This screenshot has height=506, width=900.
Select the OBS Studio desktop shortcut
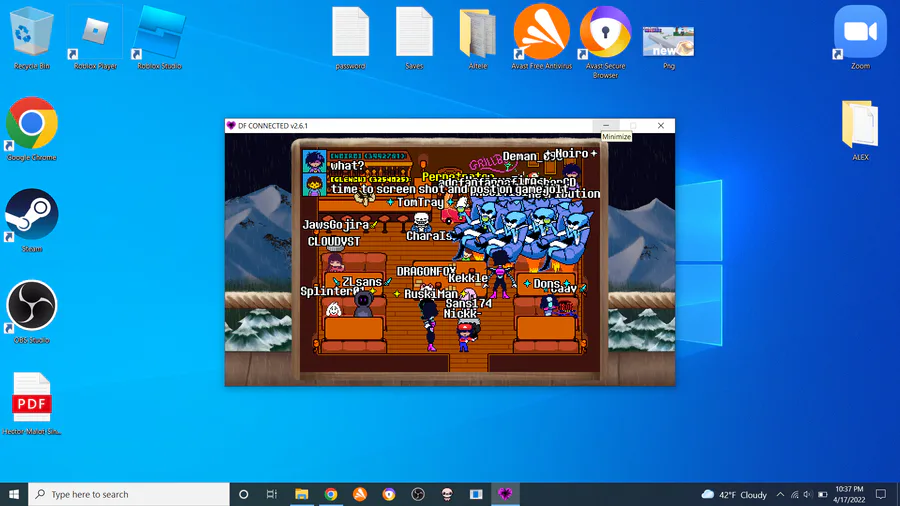point(32,313)
